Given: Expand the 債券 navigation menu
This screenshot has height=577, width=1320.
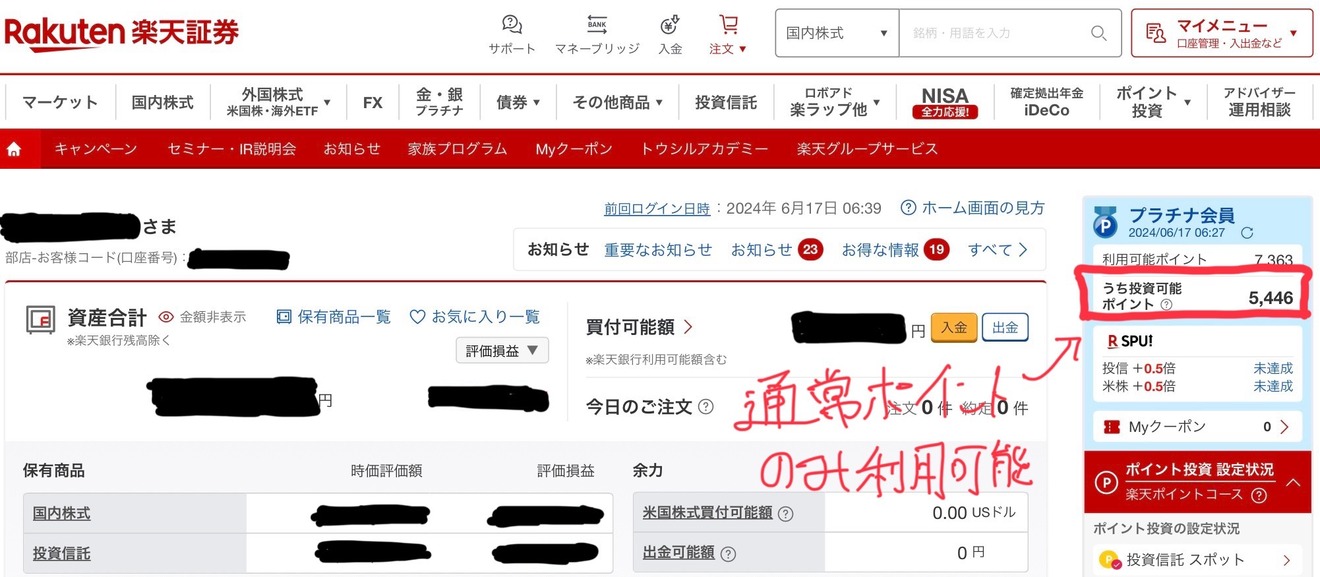Looking at the screenshot, I should pyautogui.click(x=518, y=102).
